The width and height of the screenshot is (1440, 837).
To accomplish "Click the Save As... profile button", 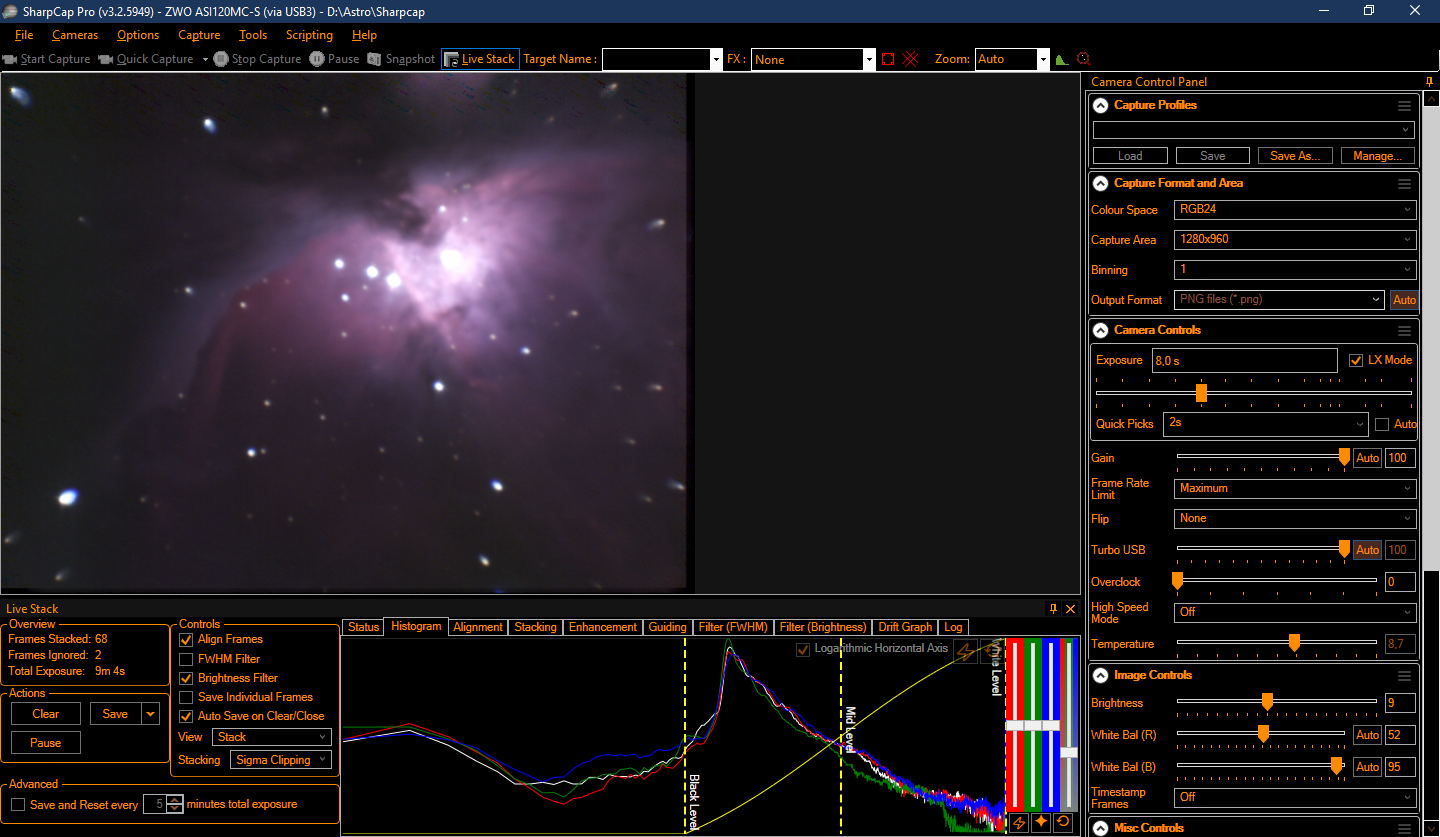I will tap(1294, 156).
